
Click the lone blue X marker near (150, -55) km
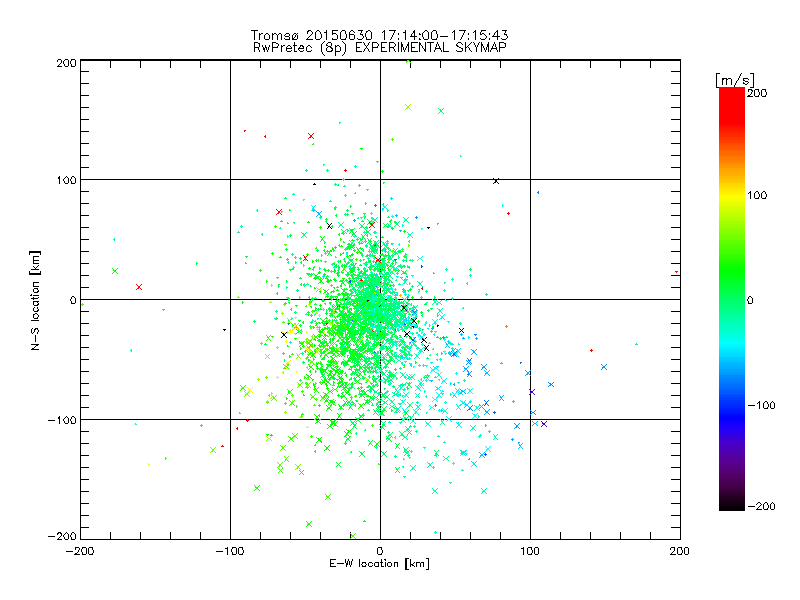coord(604,367)
